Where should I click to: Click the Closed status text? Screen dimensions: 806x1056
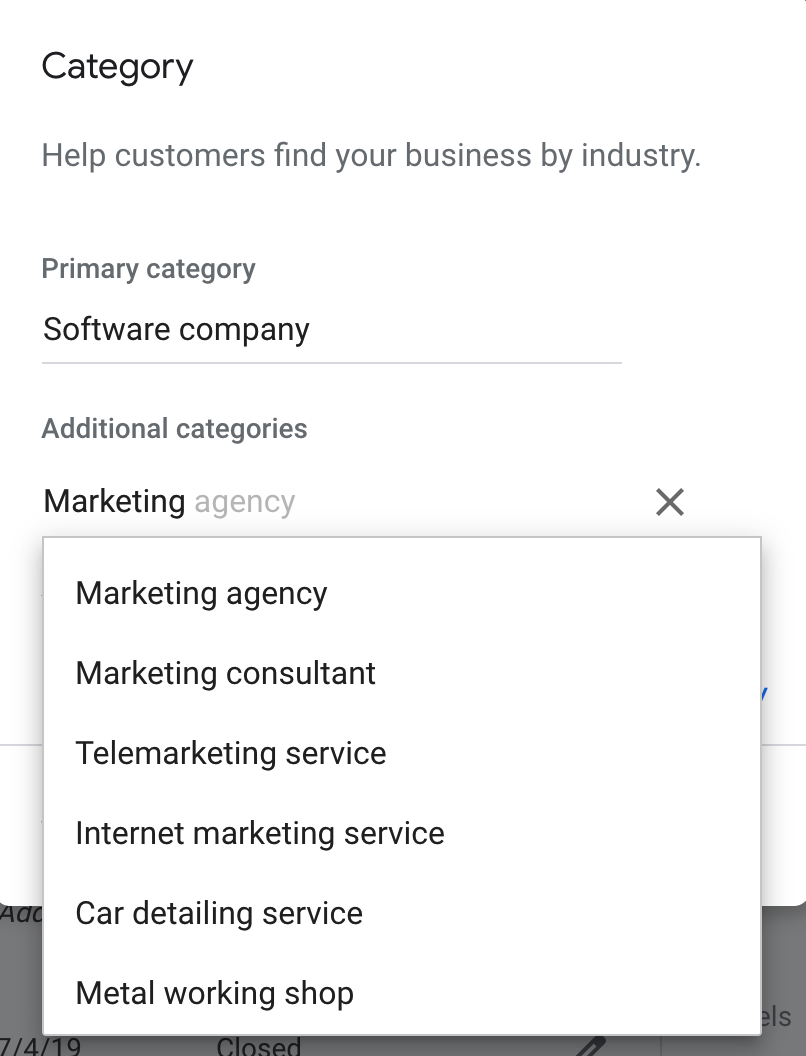[258, 1046]
